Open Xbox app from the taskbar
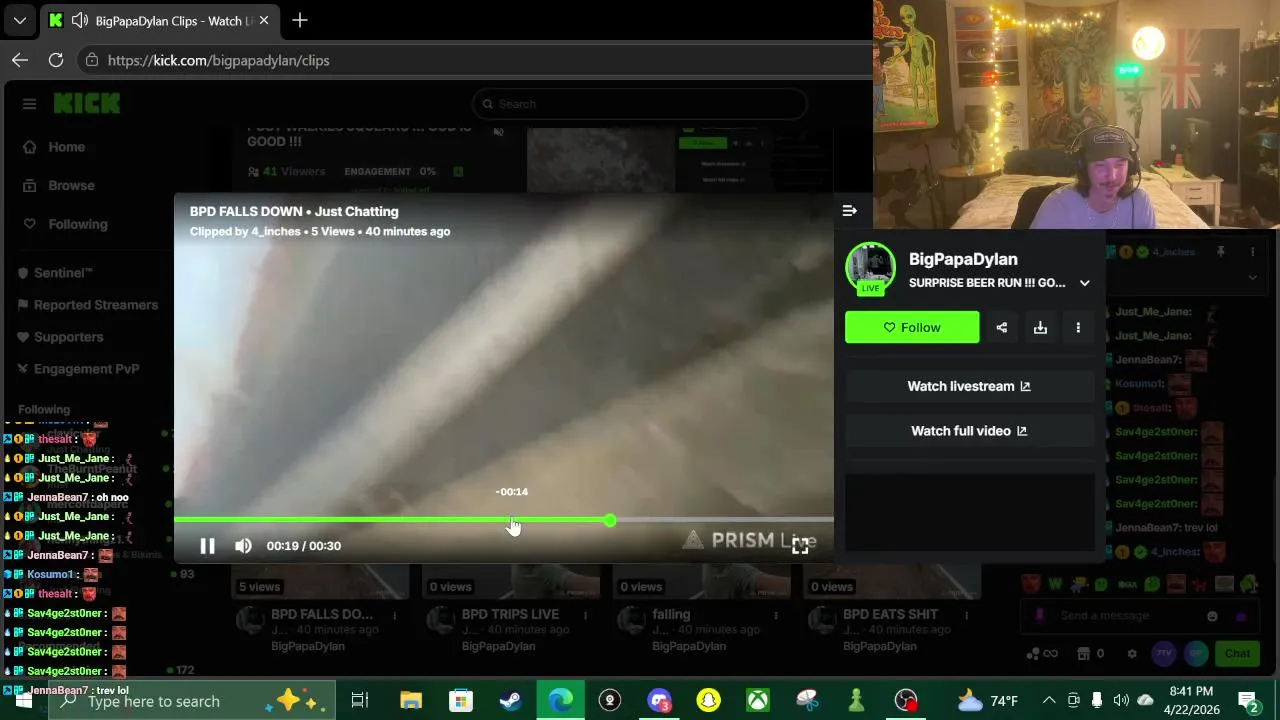 (758, 701)
